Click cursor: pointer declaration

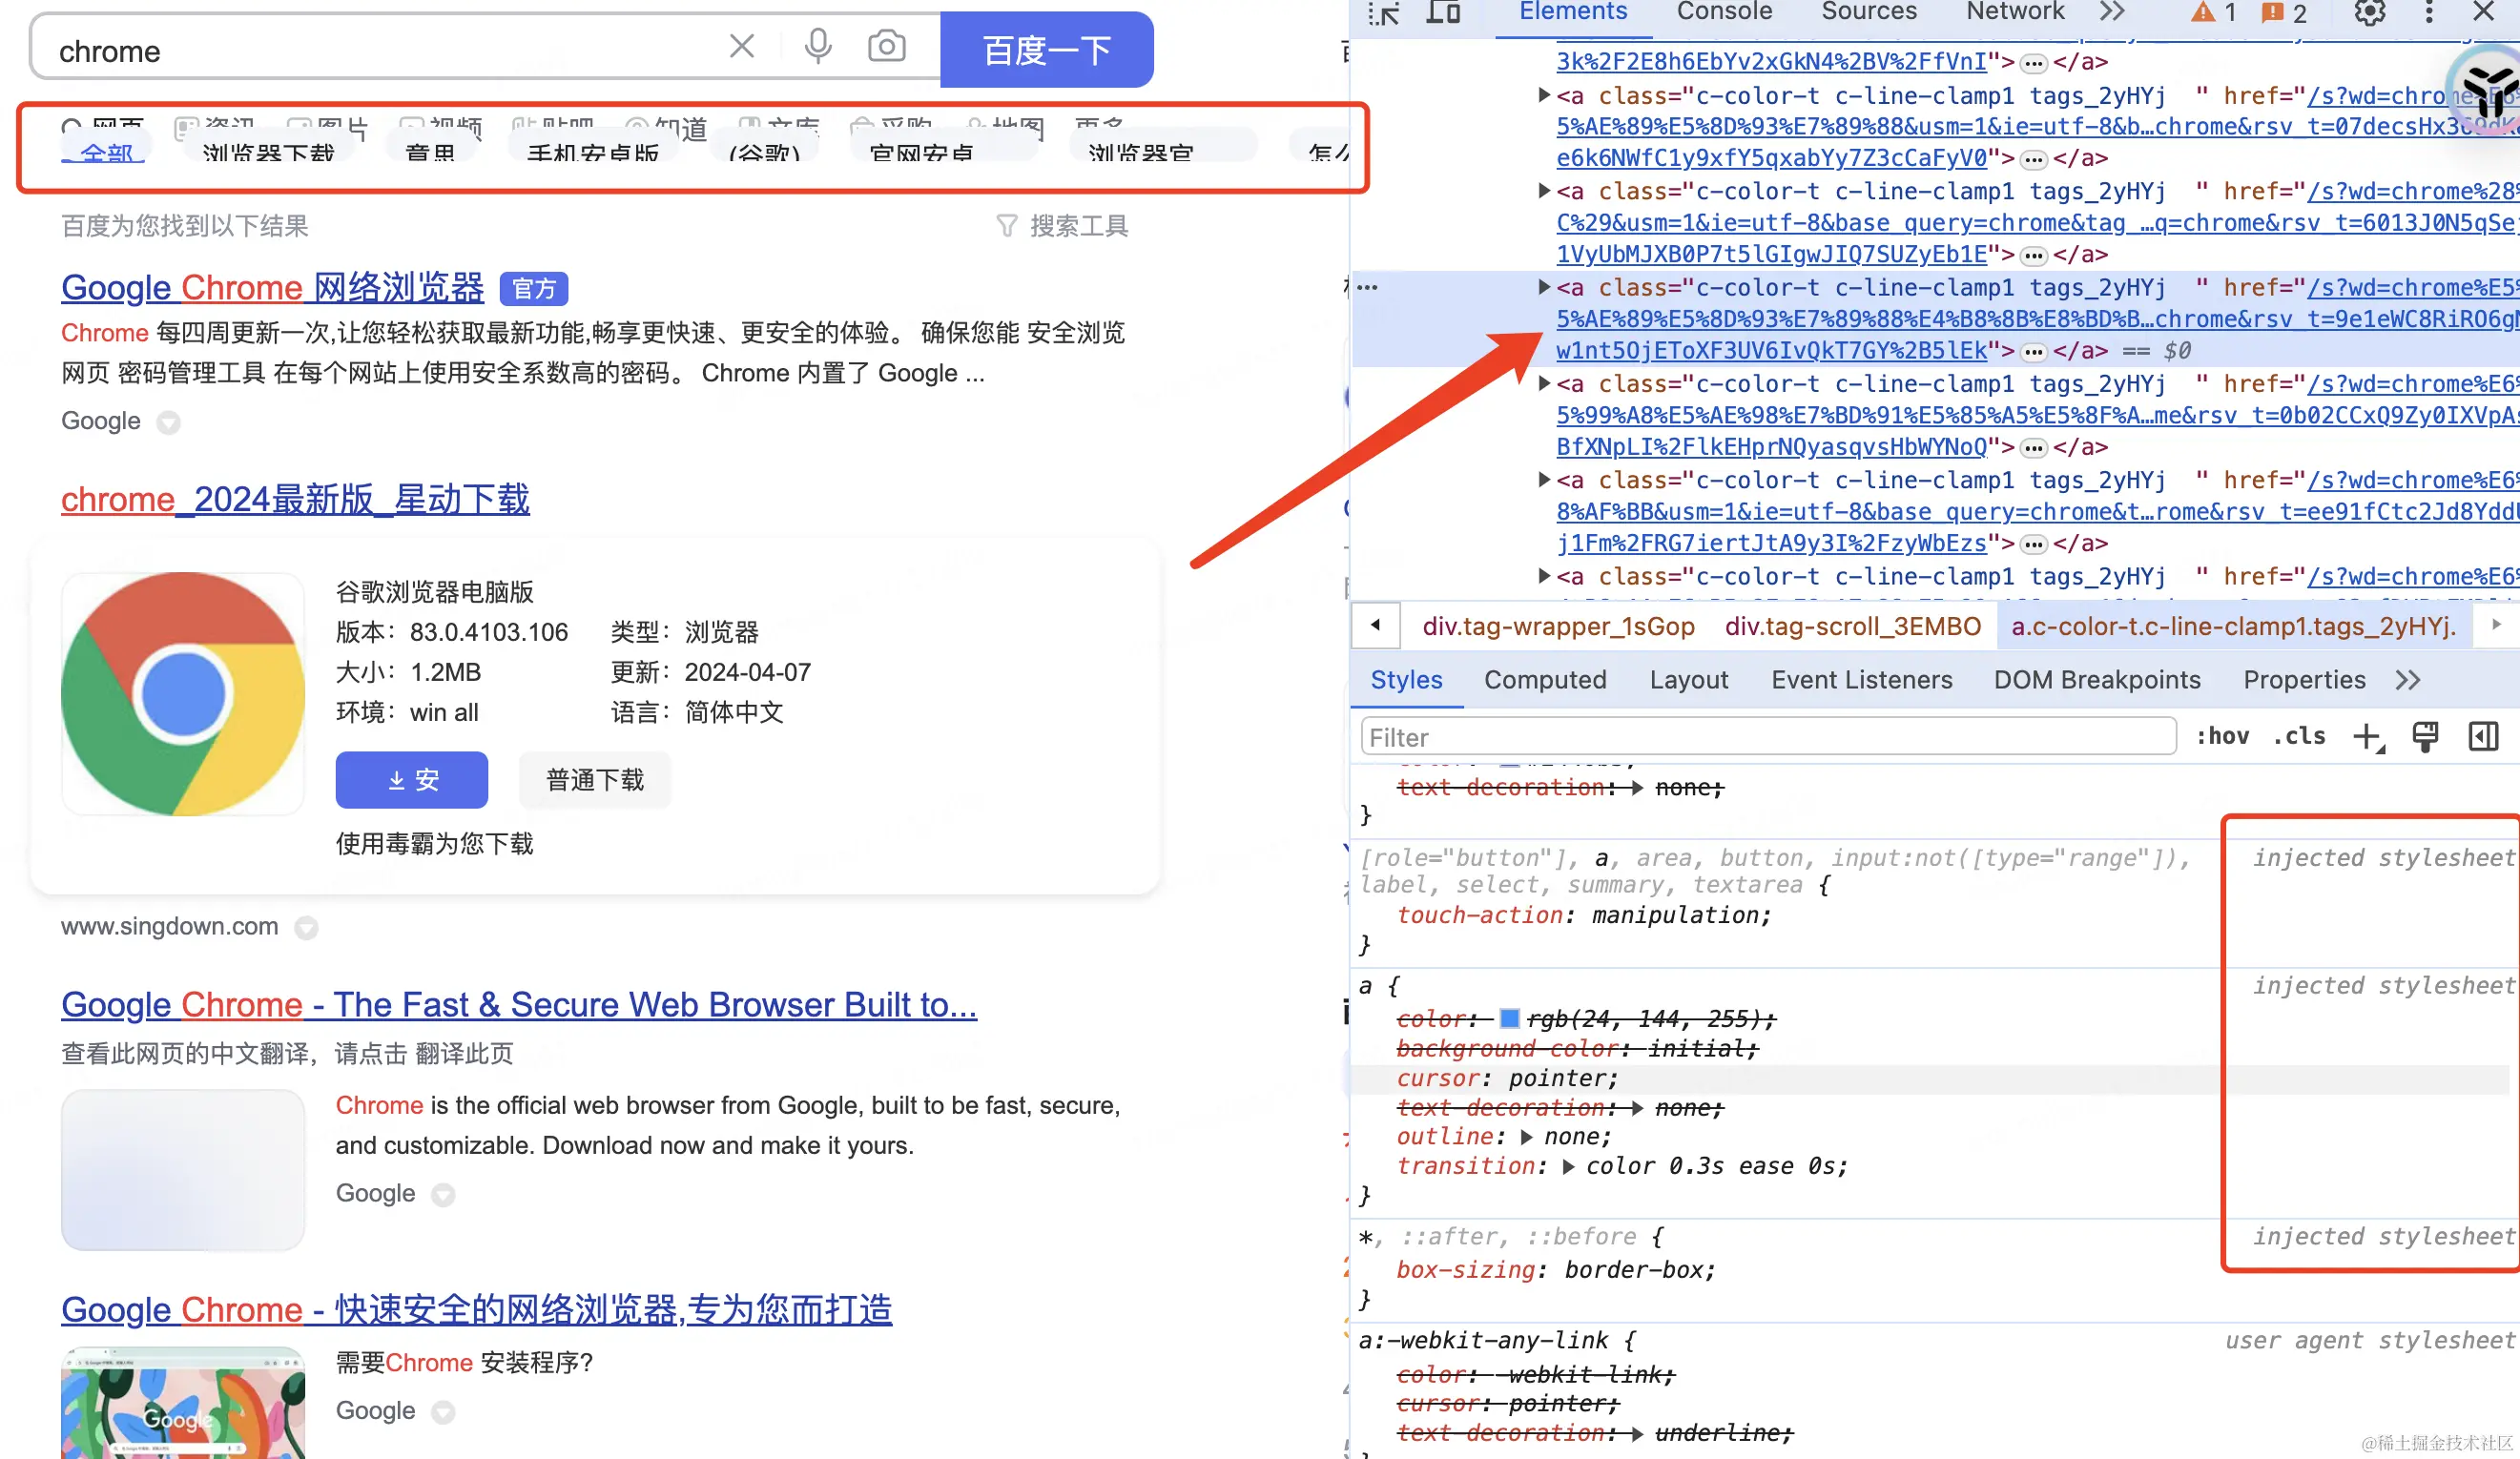(x=1507, y=1078)
